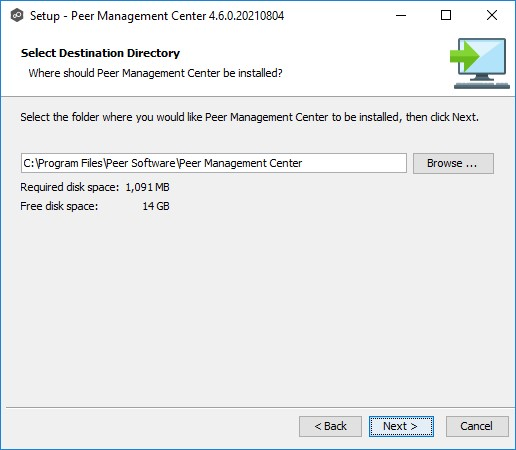Focus the destination directory path field

[x=214, y=163]
